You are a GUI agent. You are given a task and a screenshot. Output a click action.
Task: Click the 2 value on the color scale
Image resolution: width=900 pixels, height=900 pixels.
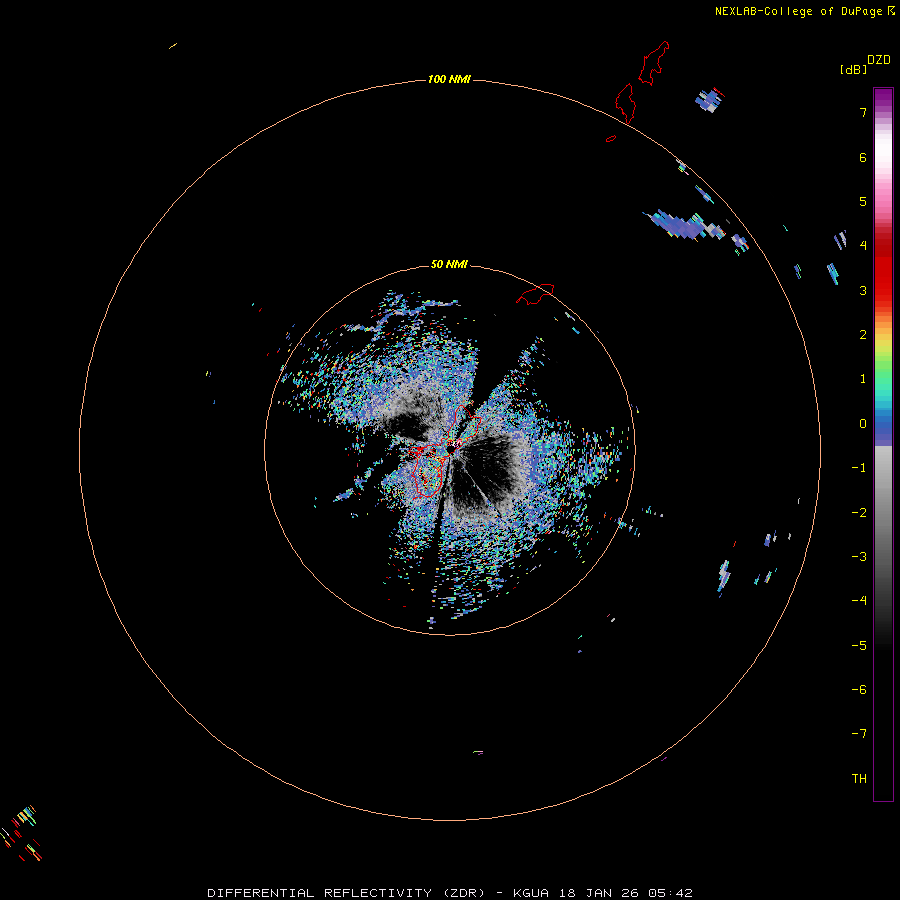click(x=863, y=335)
